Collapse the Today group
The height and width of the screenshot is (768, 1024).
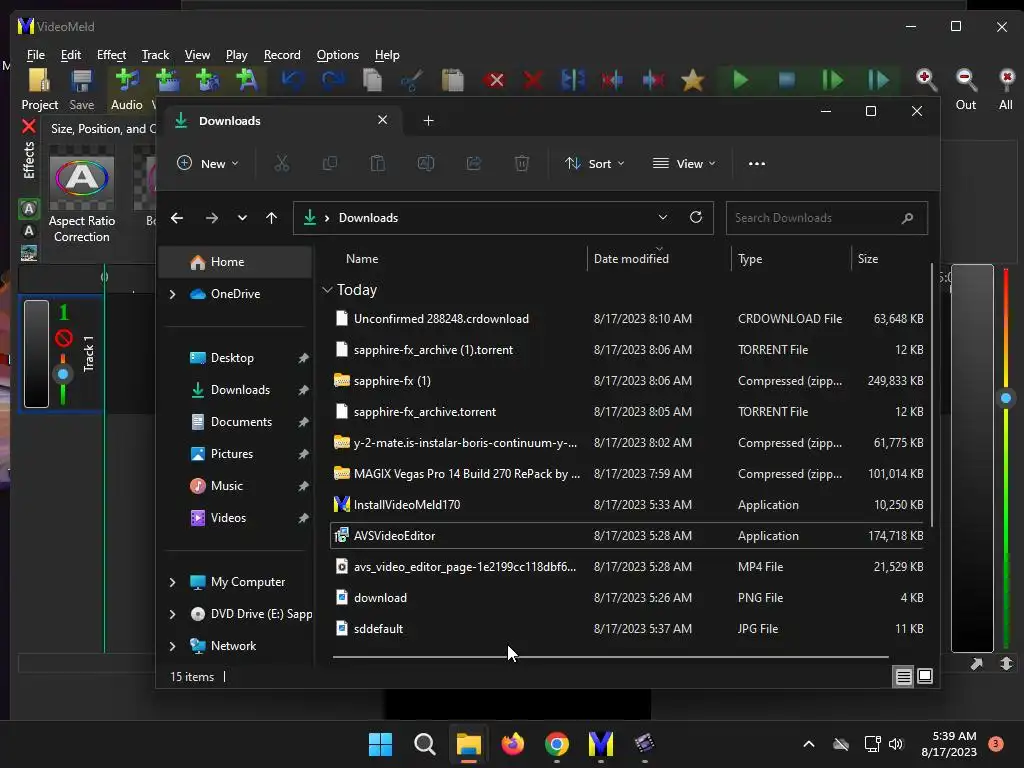pos(327,290)
